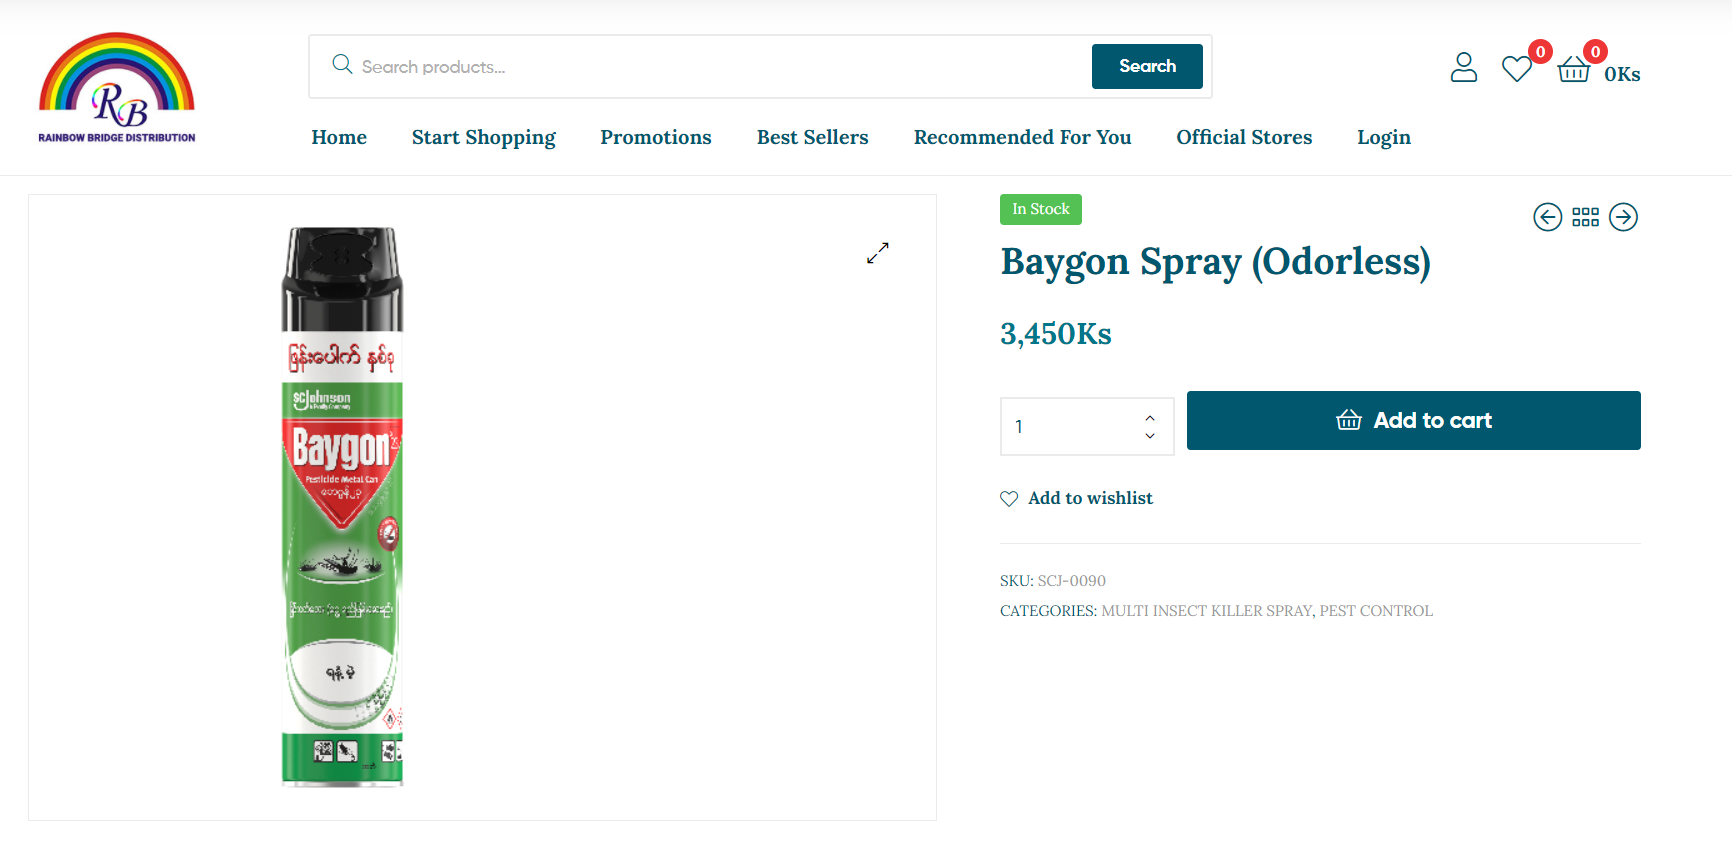Focus the quantity input field
The height and width of the screenshot is (857, 1732).
[1087, 426]
